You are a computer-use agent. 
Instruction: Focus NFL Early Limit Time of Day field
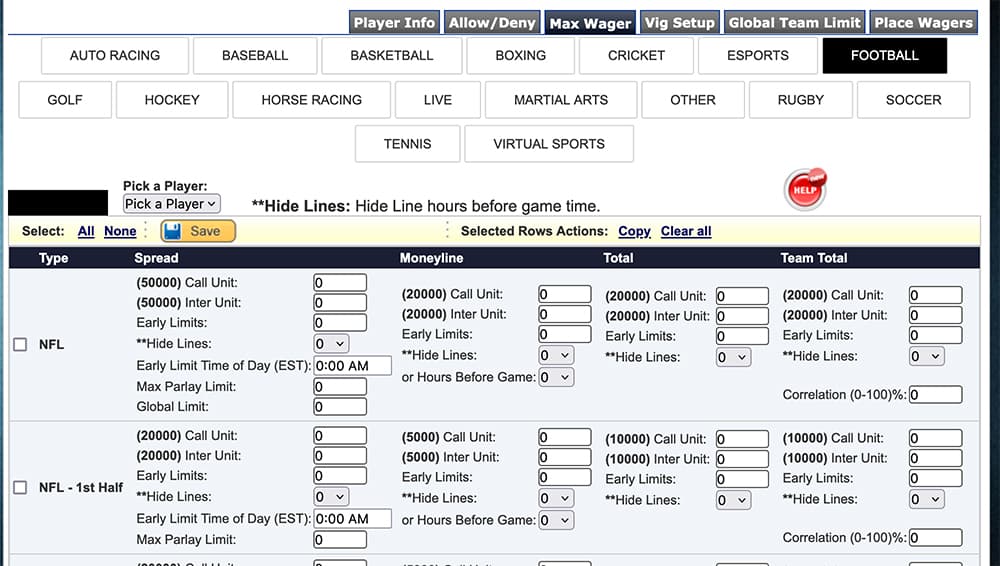point(353,366)
